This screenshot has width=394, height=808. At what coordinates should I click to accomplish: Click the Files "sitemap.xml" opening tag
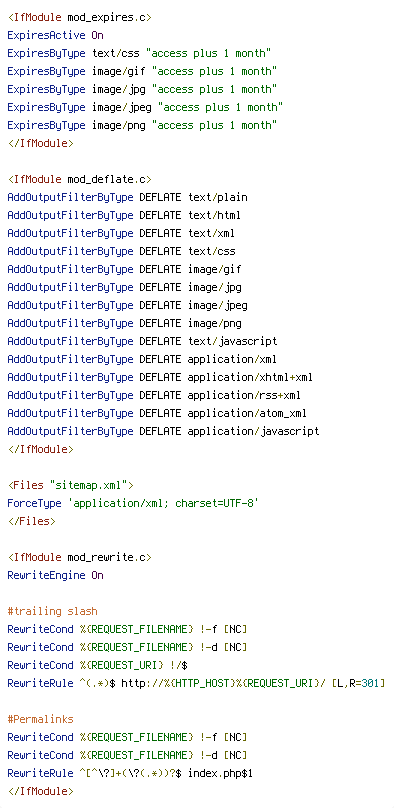pyautogui.click(x=71, y=485)
